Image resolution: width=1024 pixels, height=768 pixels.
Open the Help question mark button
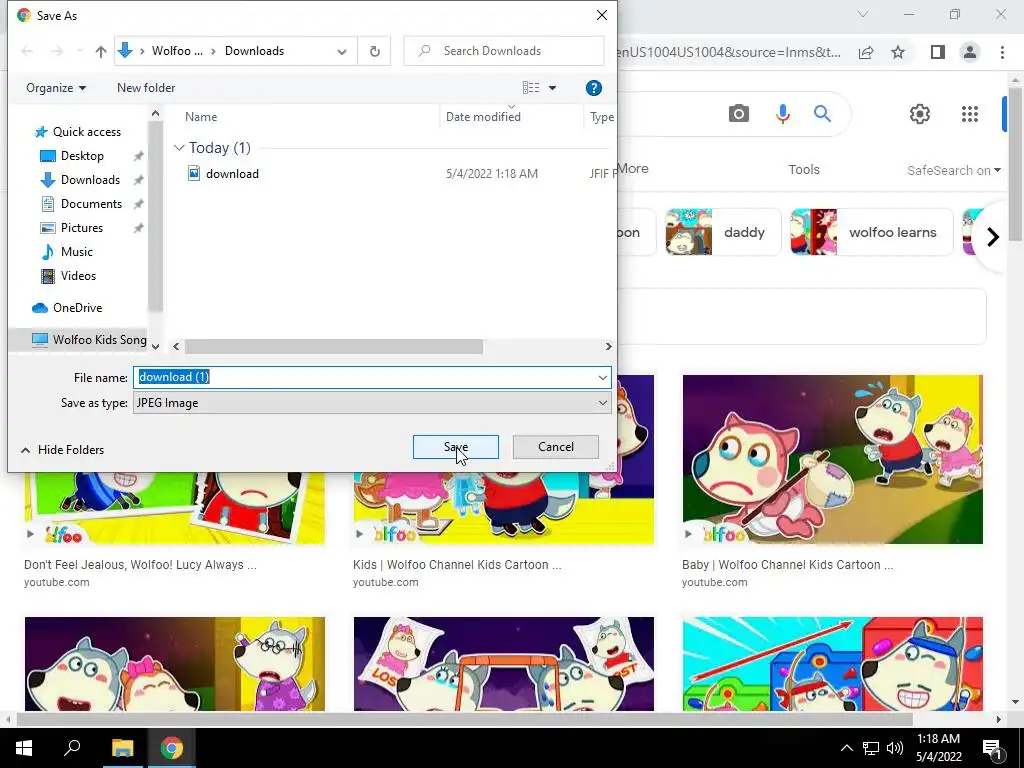point(593,88)
